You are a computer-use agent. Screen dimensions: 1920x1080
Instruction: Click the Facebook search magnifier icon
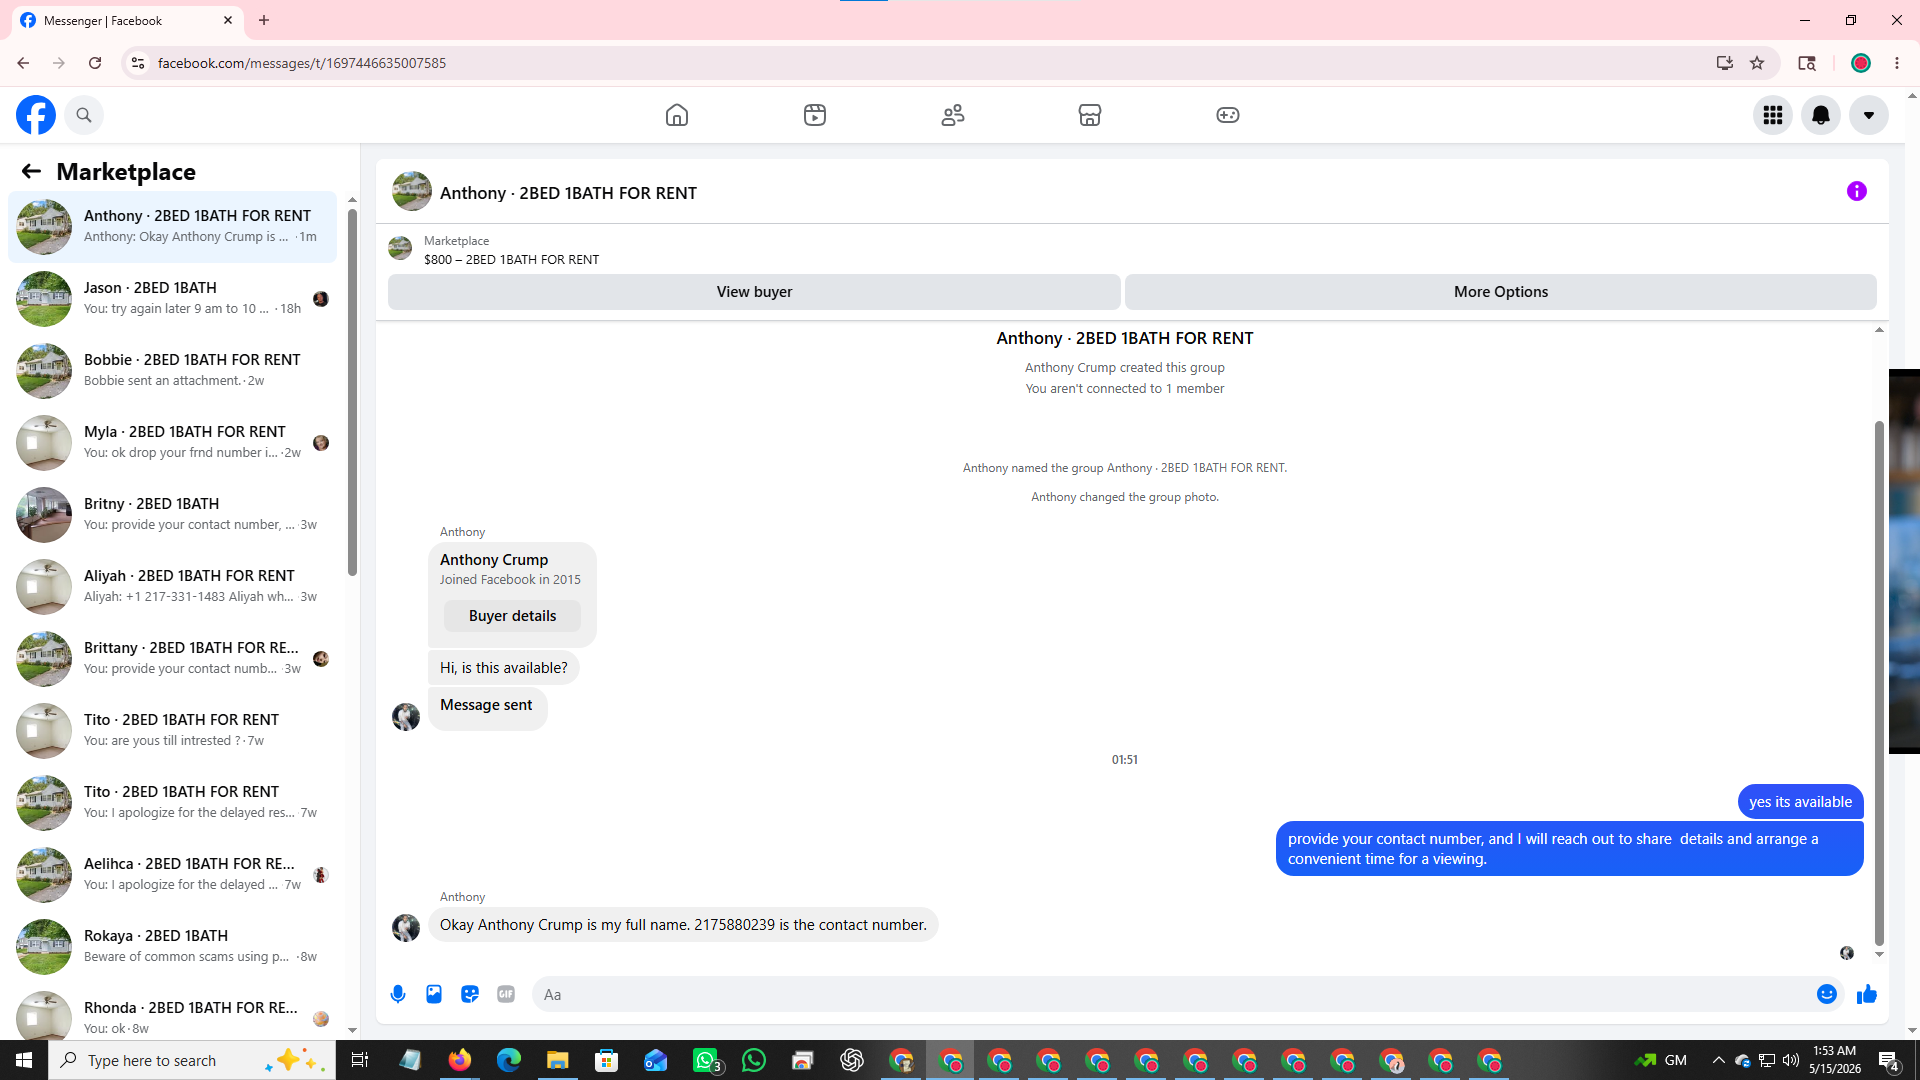(84, 115)
